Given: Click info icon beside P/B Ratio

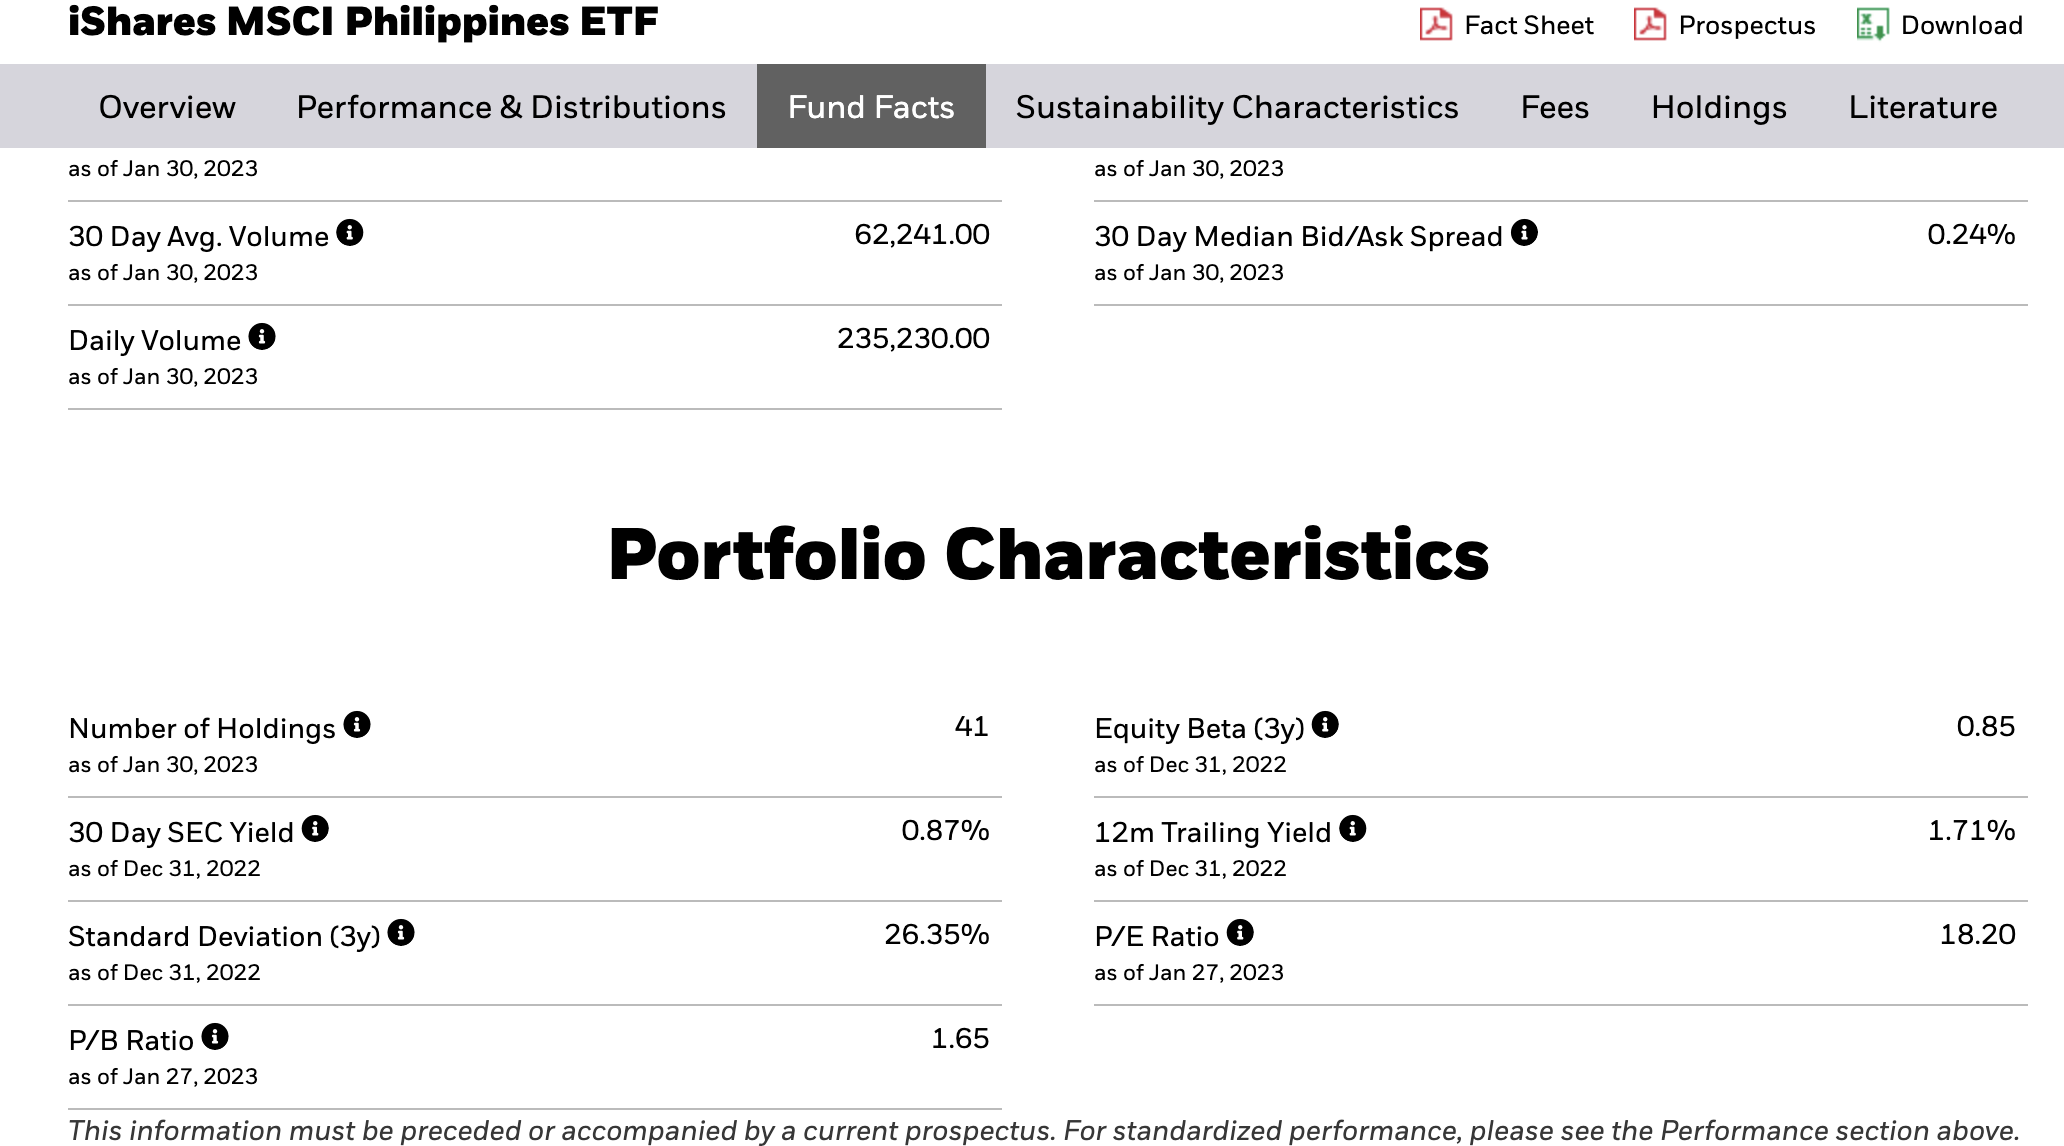Looking at the screenshot, I should click(x=215, y=1037).
